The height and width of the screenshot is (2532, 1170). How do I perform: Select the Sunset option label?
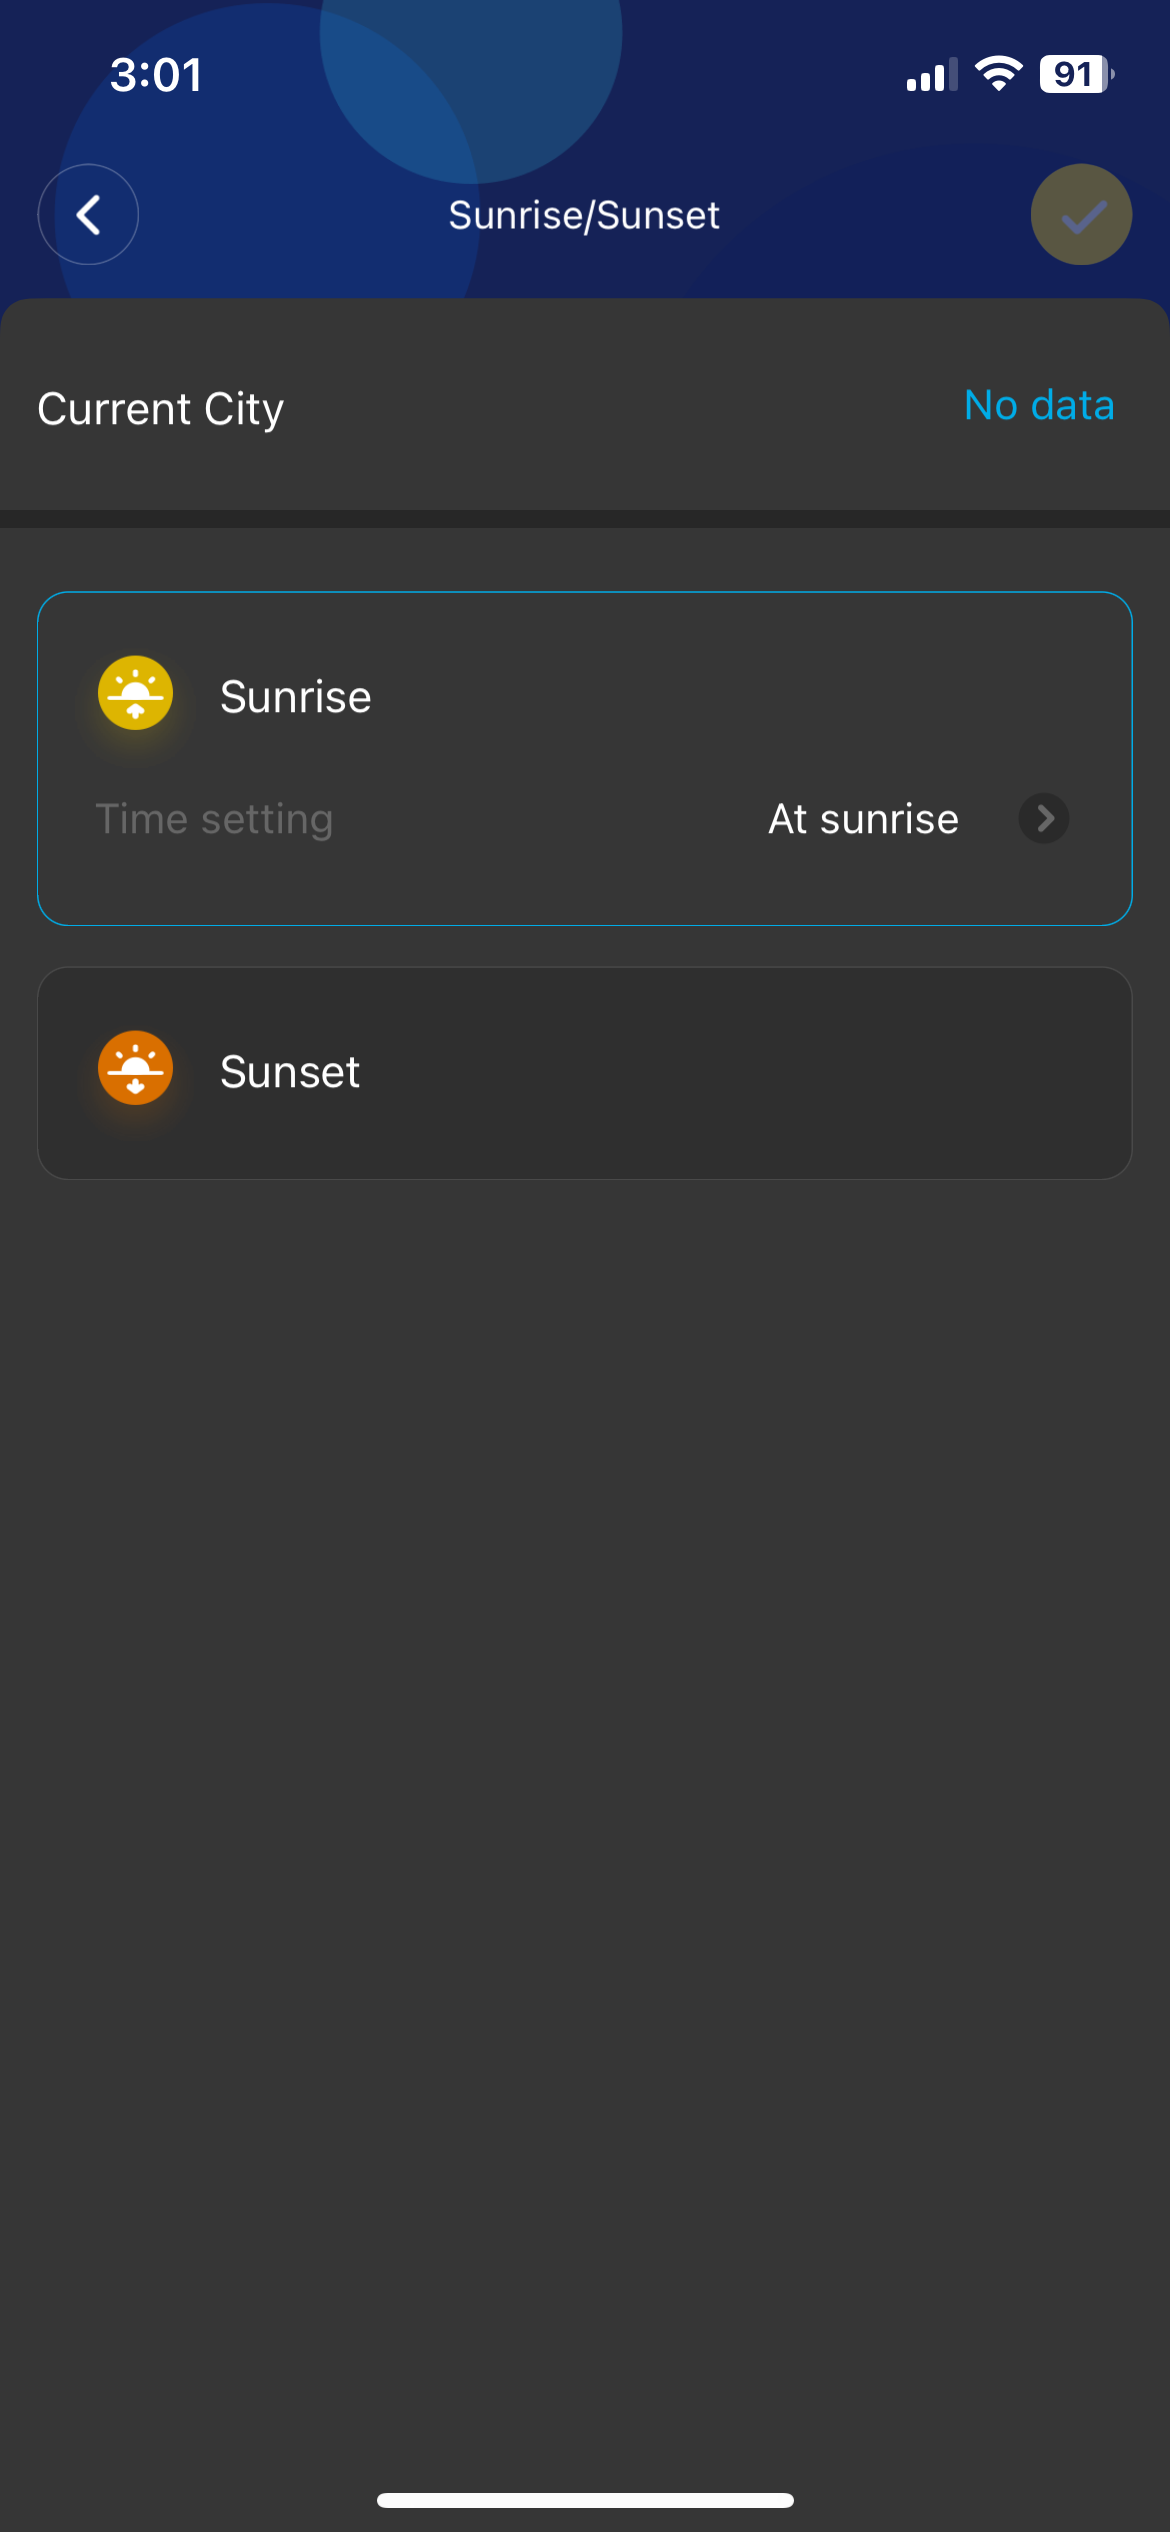tap(290, 1072)
